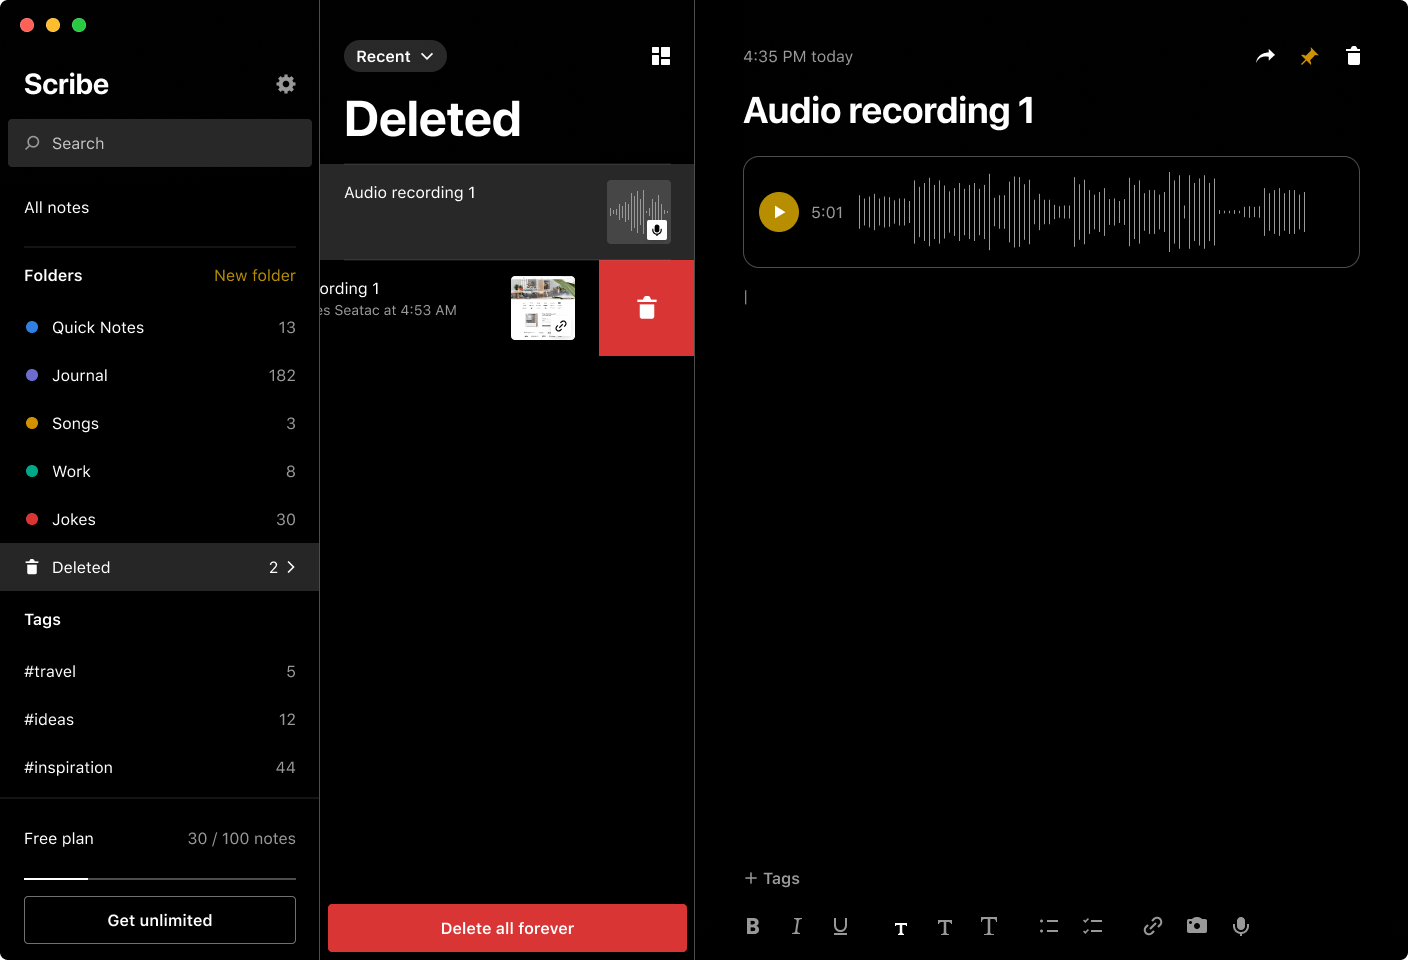Click the Get unlimited button

160,920
